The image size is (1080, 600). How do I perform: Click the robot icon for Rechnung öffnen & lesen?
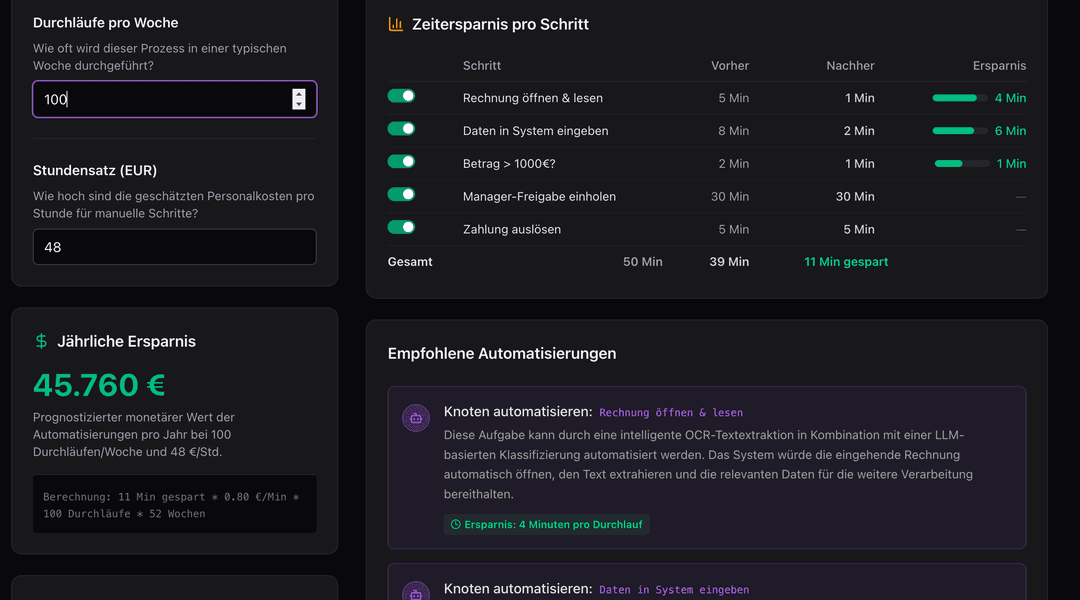pyautogui.click(x=416, y=418)
